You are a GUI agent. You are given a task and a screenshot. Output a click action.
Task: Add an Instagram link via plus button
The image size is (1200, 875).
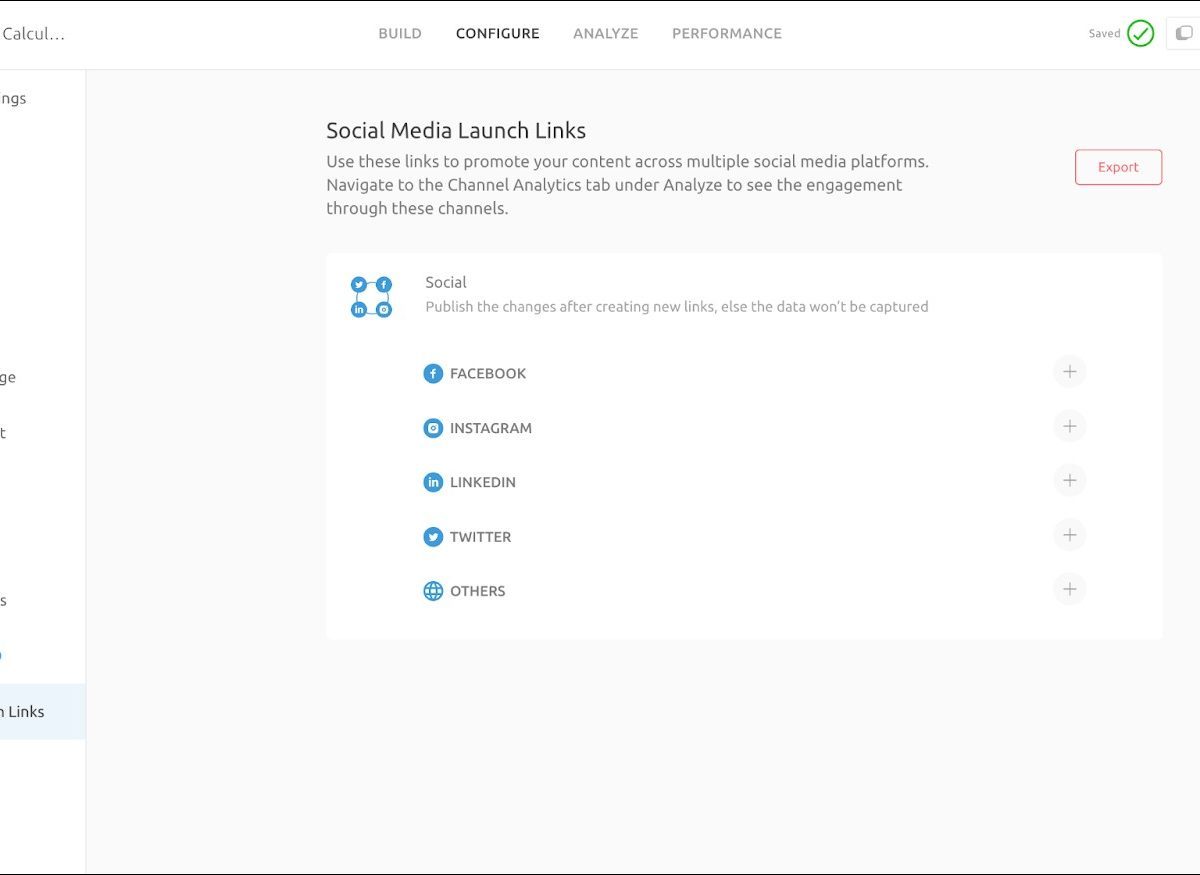(x=1069, y=427)
